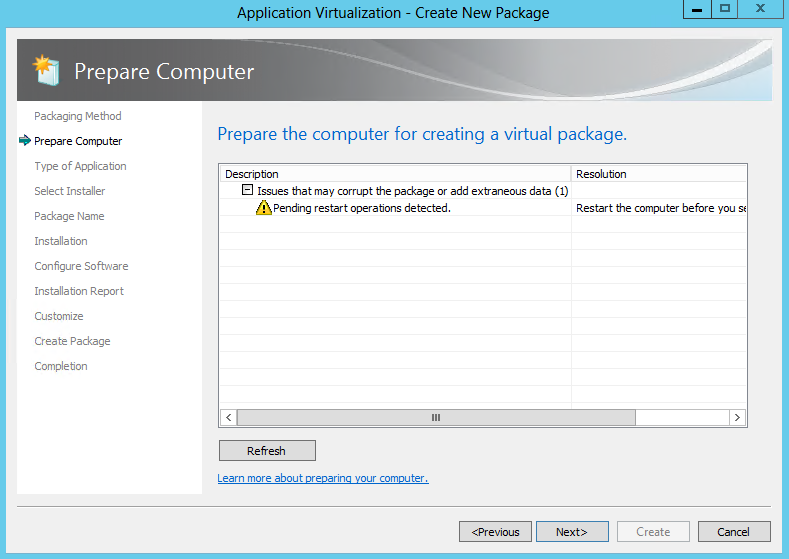Image resolution: width=789 pixels, height=559 pixels.
Task: Click the yellow warning icon beside Pending restart
Action: (x=263, y=207)
